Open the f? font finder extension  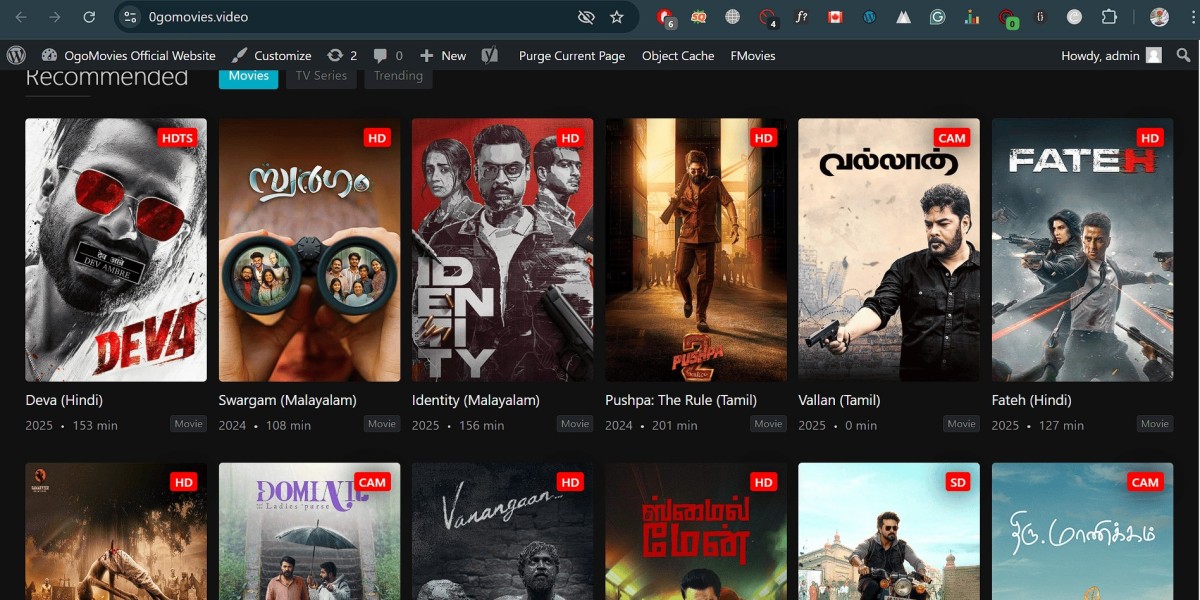(801, 17)
